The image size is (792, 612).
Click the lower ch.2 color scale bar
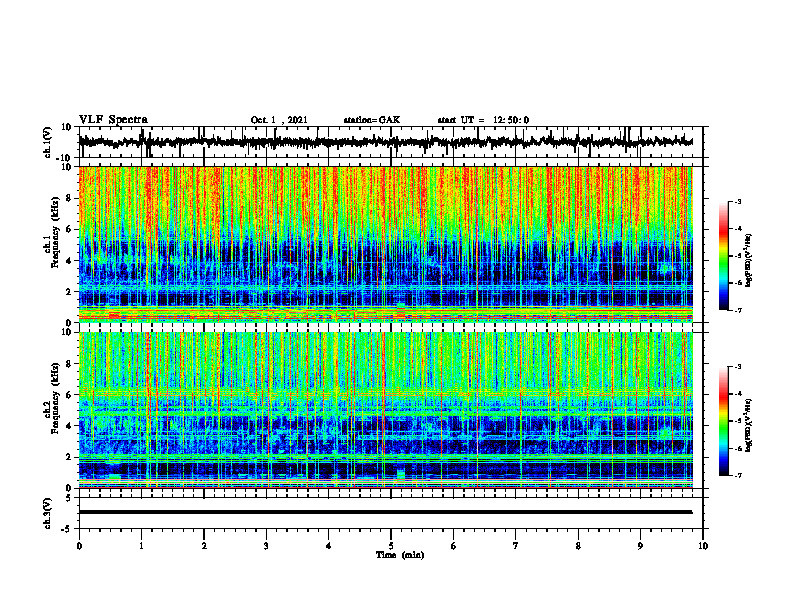[x=724, y=421]
